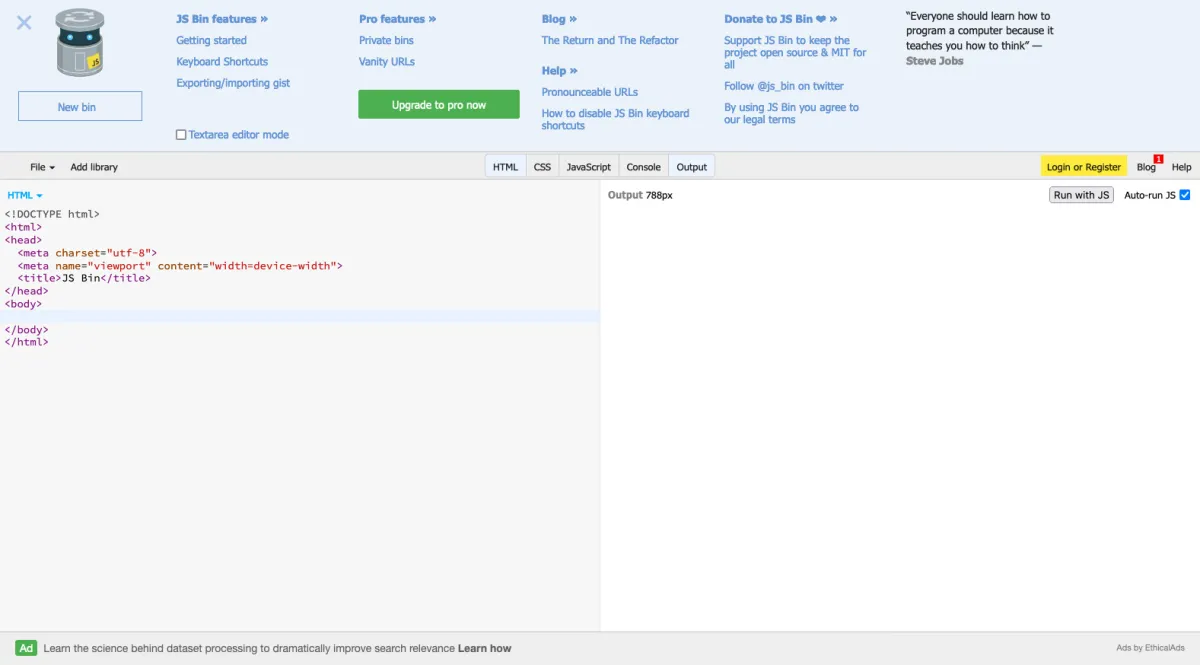
Task: Expand the HTML panel language dropdown
Action: (25, 195)
